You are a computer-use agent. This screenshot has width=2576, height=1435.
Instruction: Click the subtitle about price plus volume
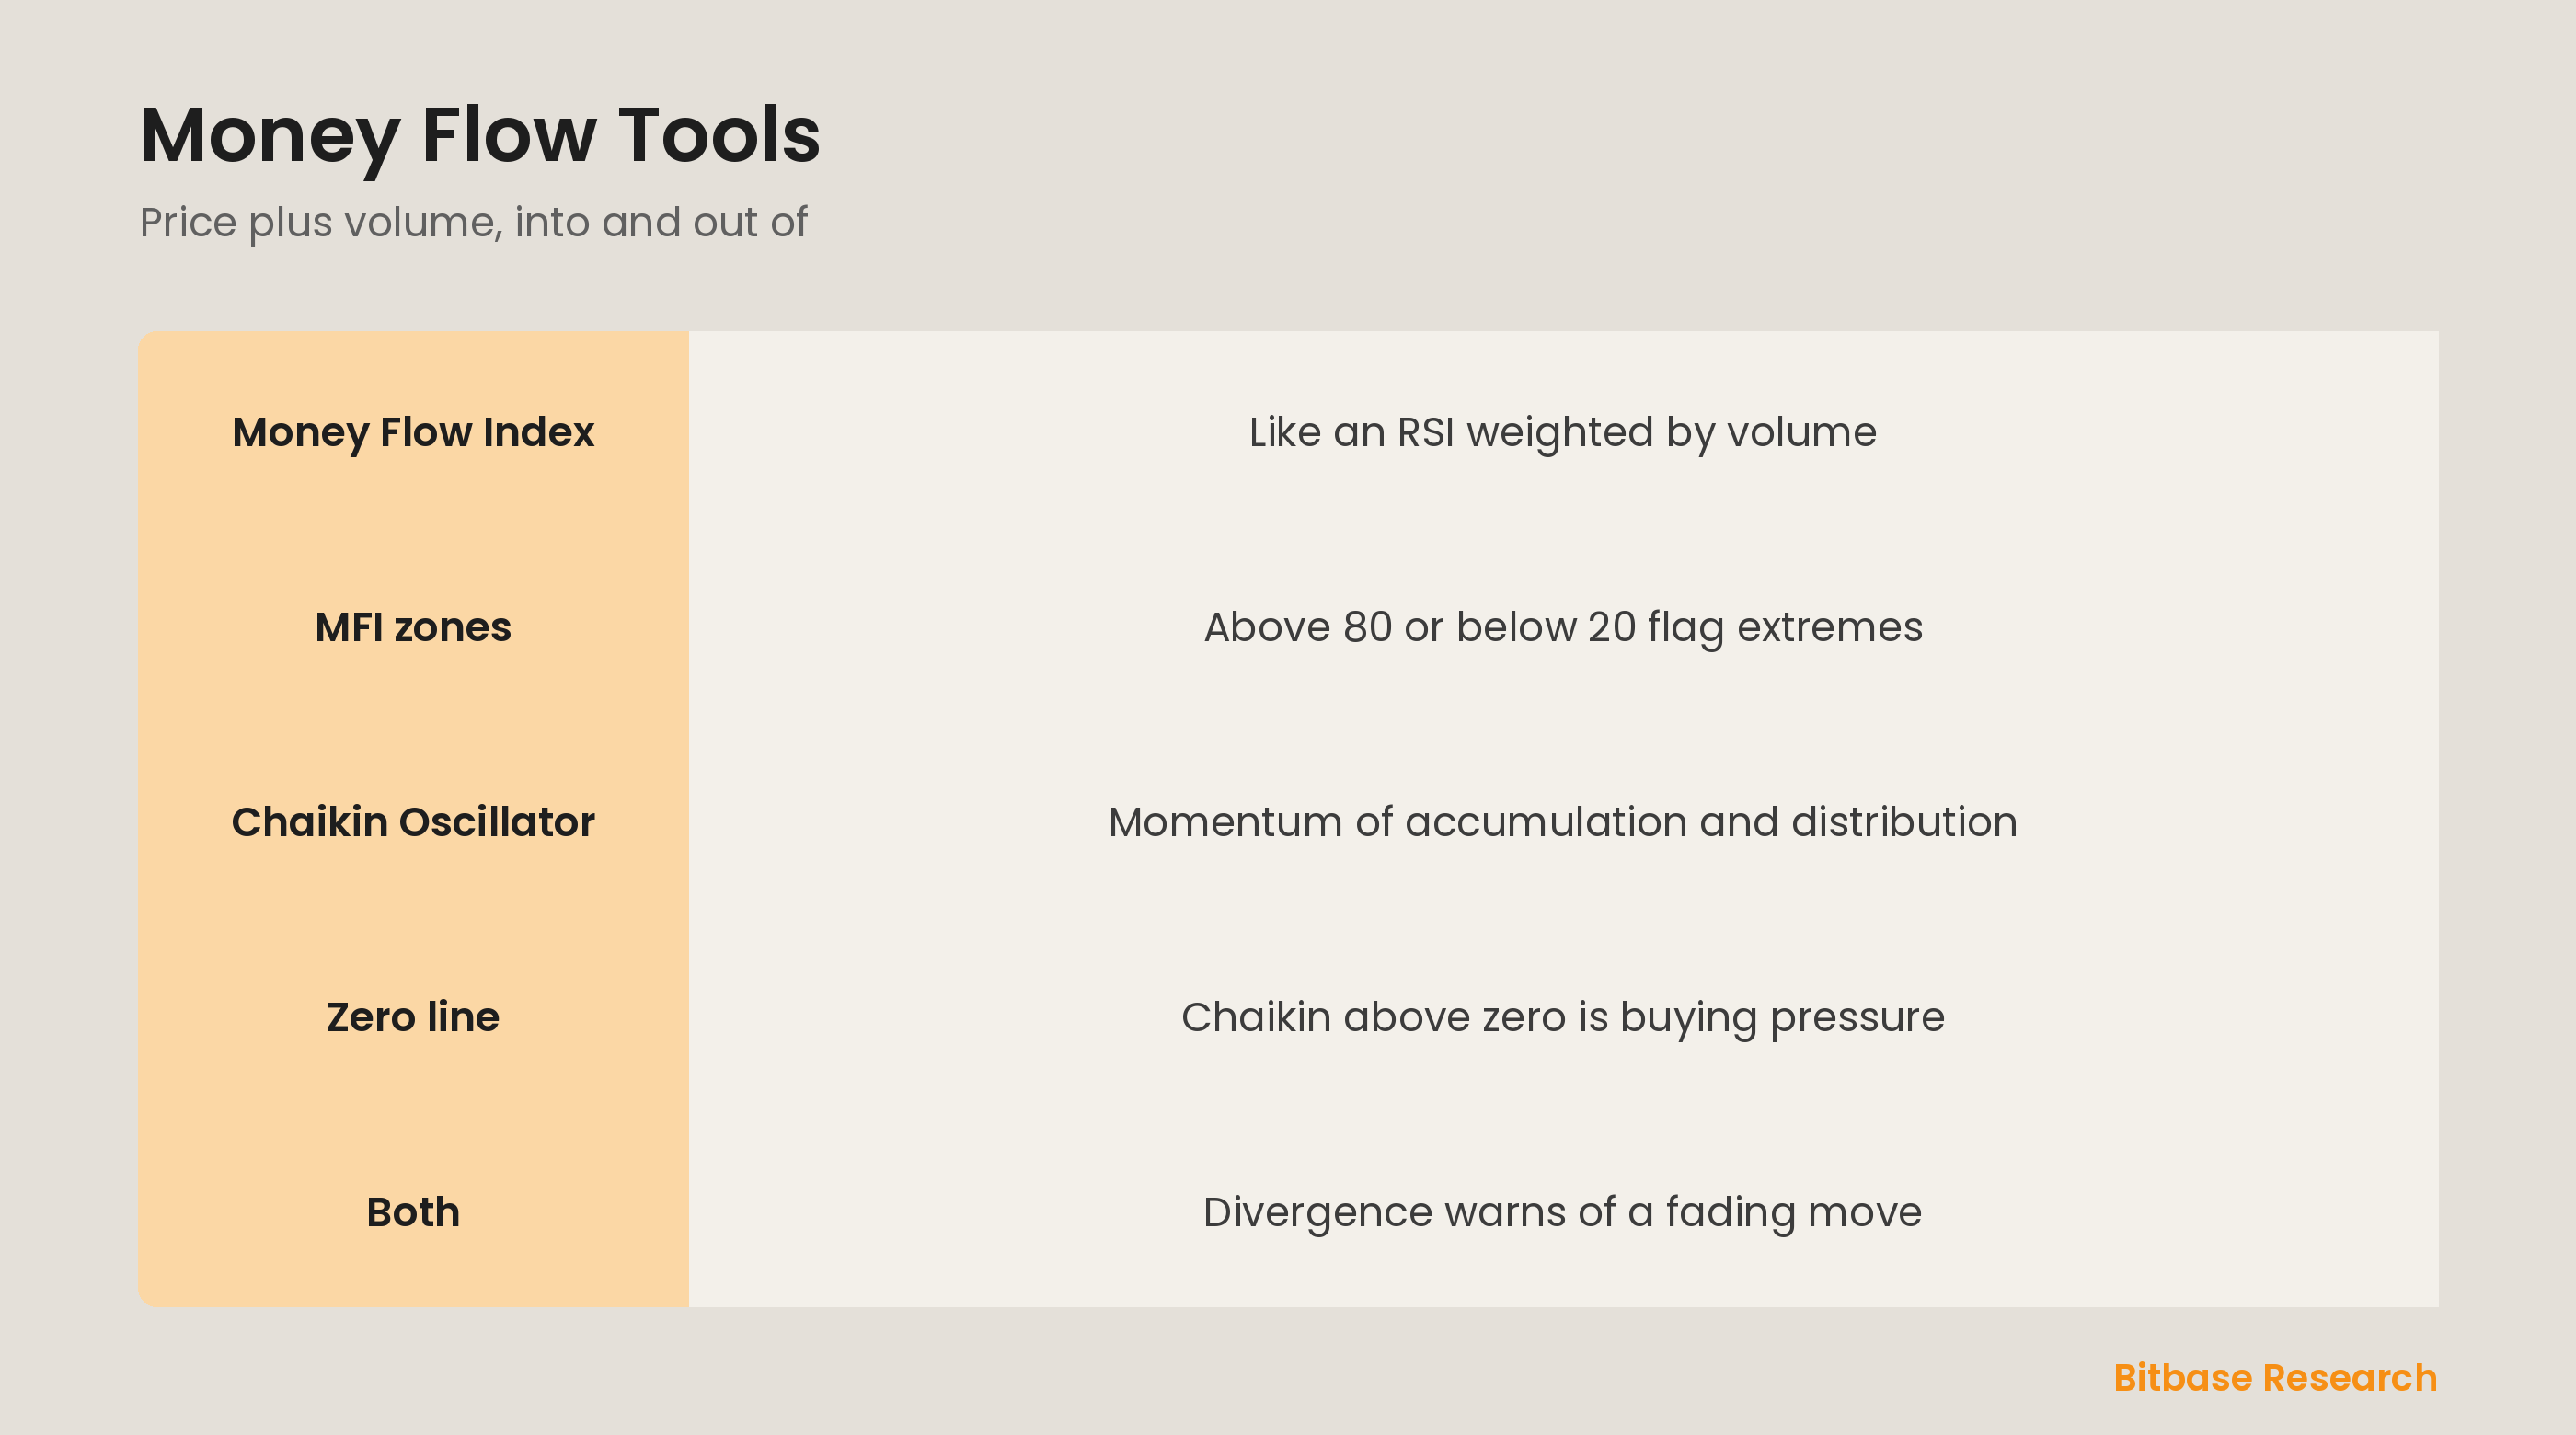[473, 222]
